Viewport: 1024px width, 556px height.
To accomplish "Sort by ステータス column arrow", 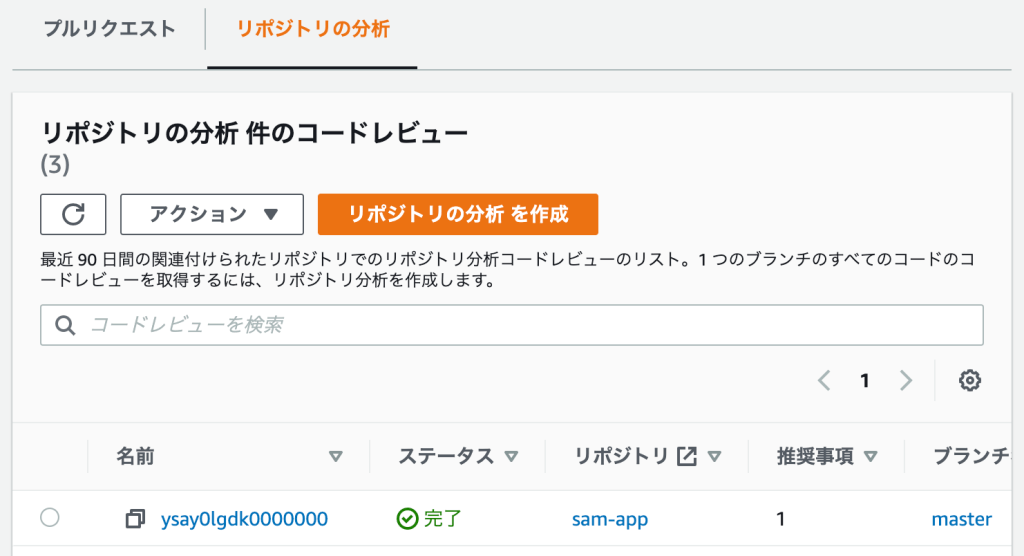I will click(x=512, y=457).
